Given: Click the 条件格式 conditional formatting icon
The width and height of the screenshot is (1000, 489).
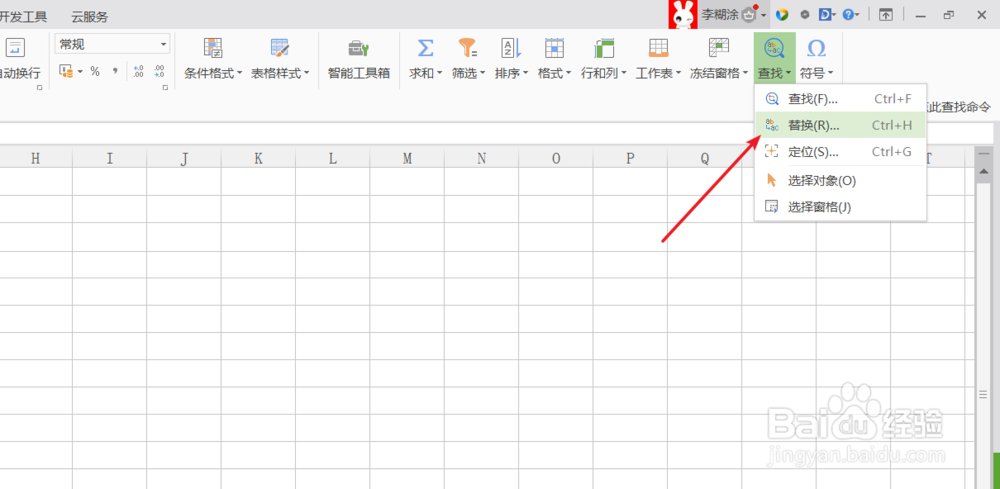Looking at the screenshot, I should [x=213, y=48].
